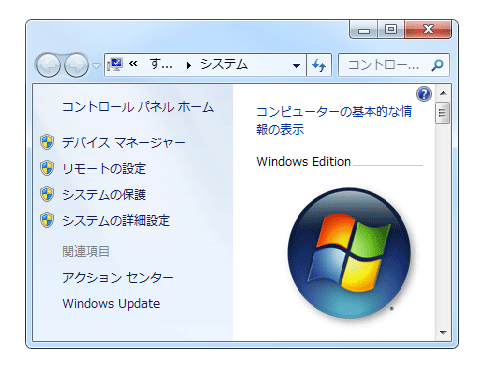Click shield icon beside システムの保護

pos(47,194)
